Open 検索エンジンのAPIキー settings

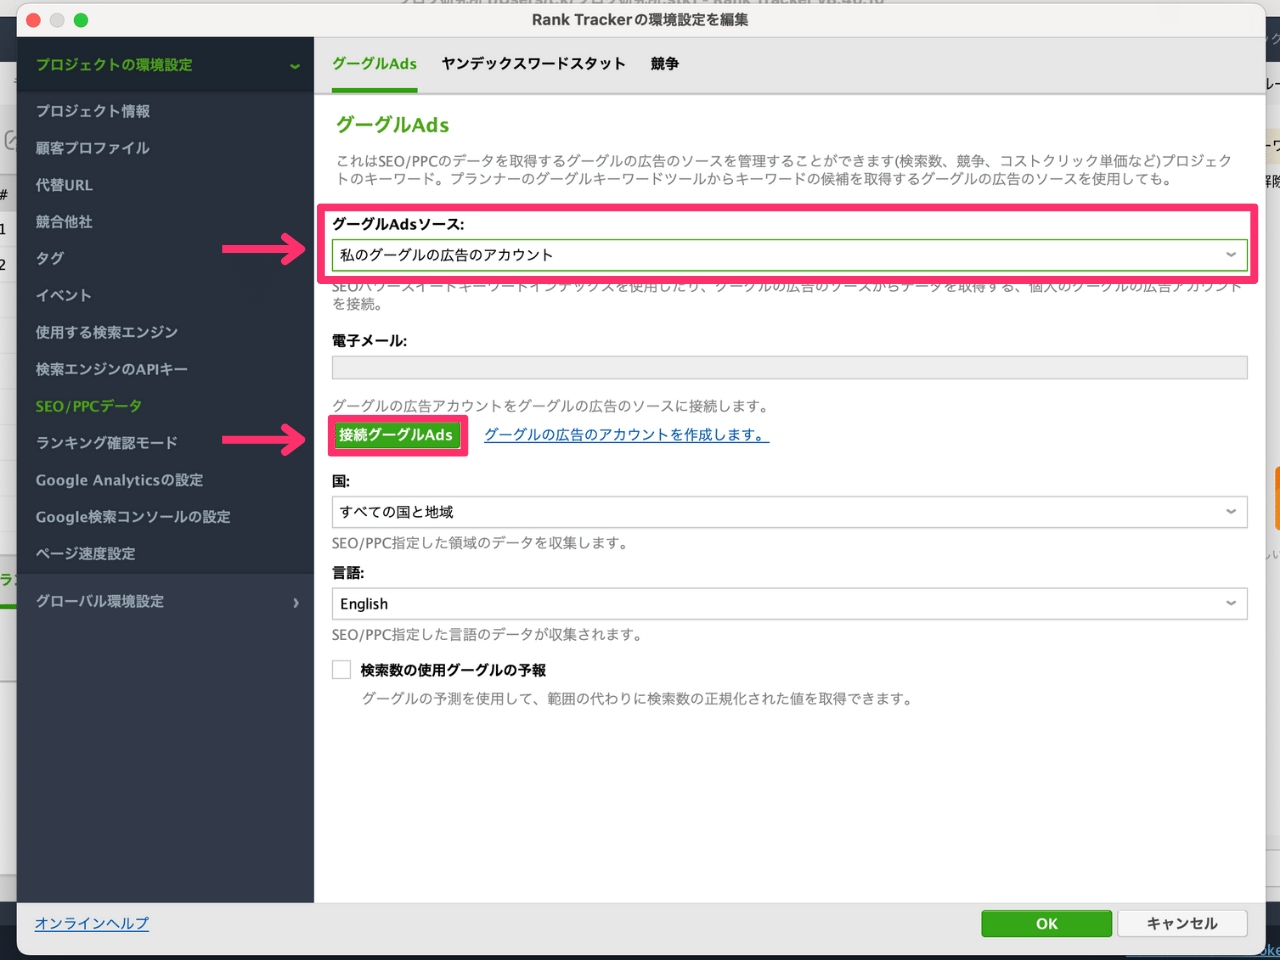point(112,369)
